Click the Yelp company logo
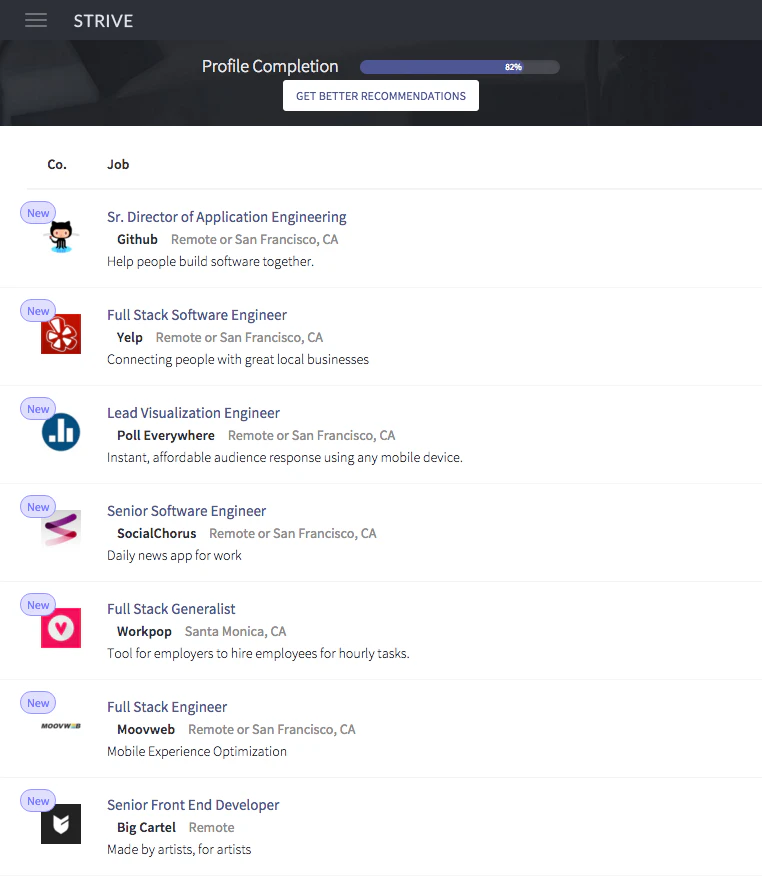This screenshot has width=762, height=885. 61,334
